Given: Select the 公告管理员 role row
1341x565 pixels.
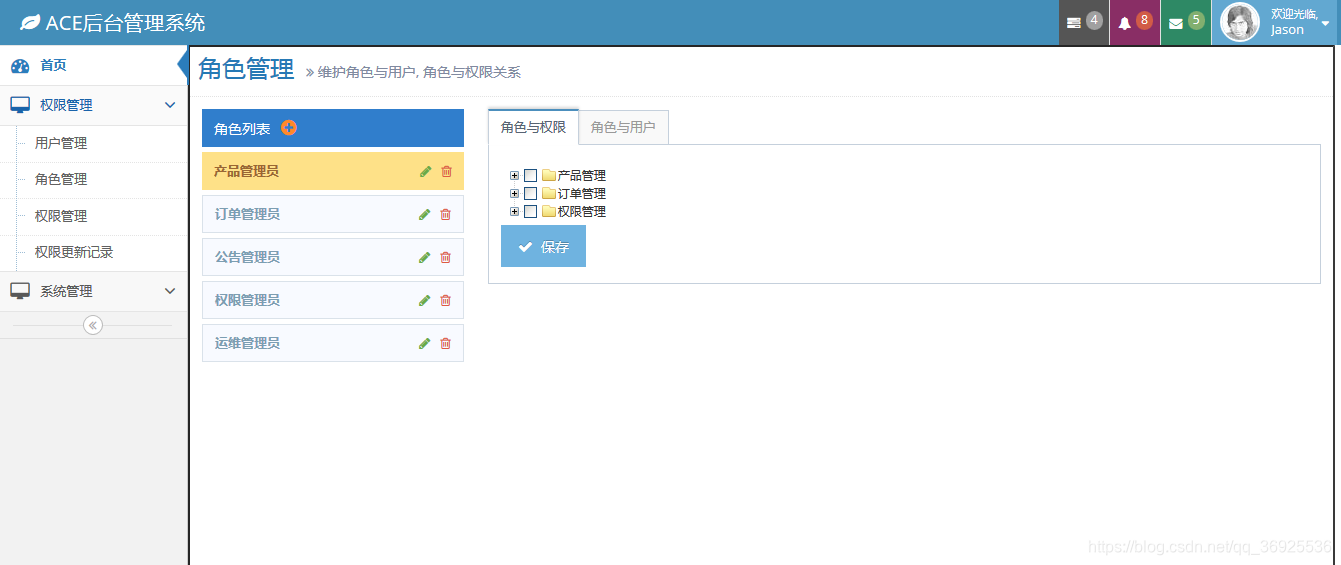Looking at the screenshot, I should [x=333, y=257].
